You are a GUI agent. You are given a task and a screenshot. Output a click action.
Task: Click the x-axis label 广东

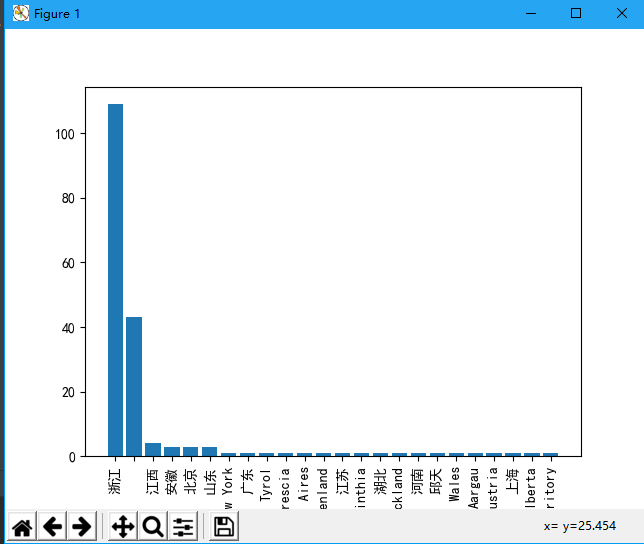click(x=248, y=482)
